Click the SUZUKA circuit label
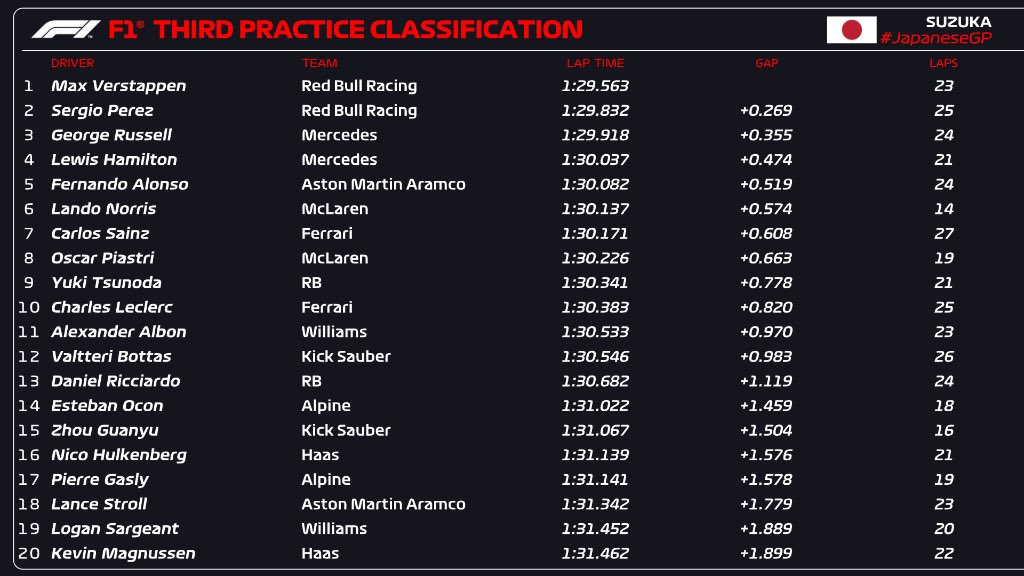This screenshot has width=1024, height=576. point(958,21)
